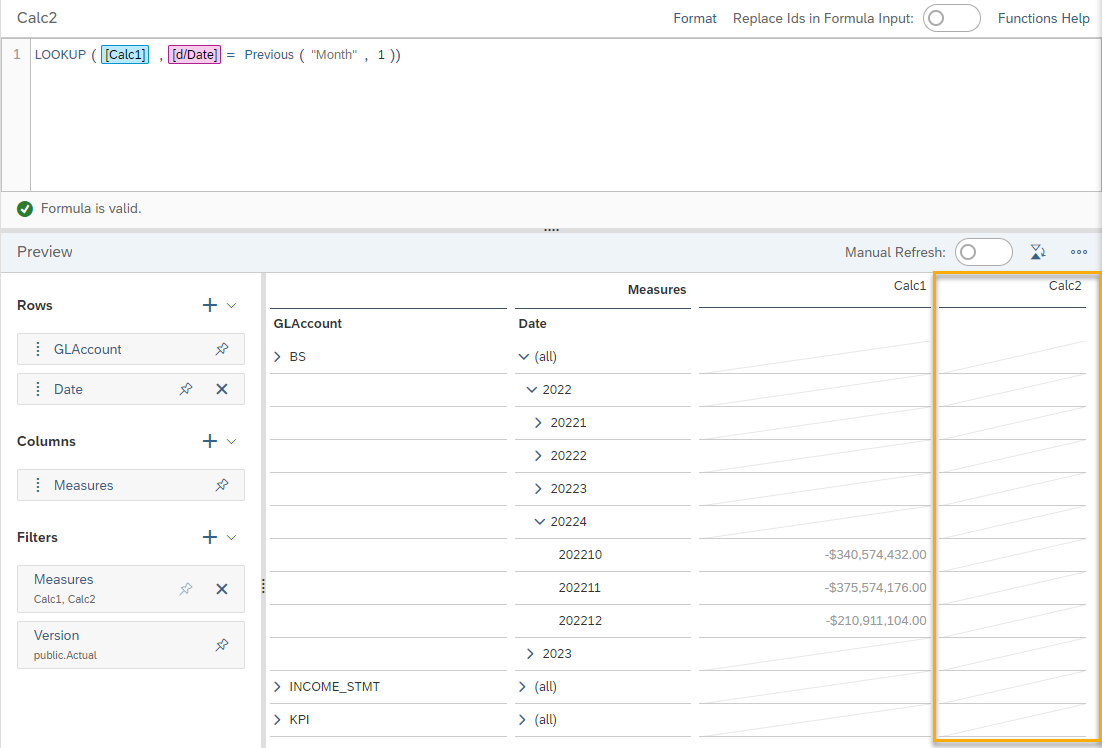The width and height of the screenshot is (1102, 748).
Task: Click the Format link
Action: 694,18
